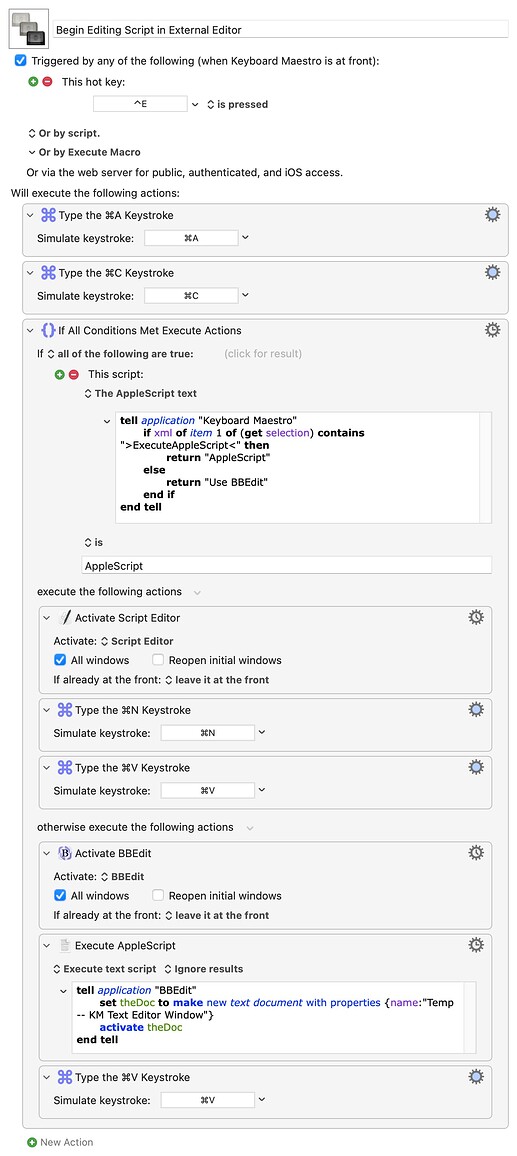This screenshot has width=517, height=1156.
Task: Click the Execute AppleScript document icon
Action: pyautogui.click(x=65, y=945)
